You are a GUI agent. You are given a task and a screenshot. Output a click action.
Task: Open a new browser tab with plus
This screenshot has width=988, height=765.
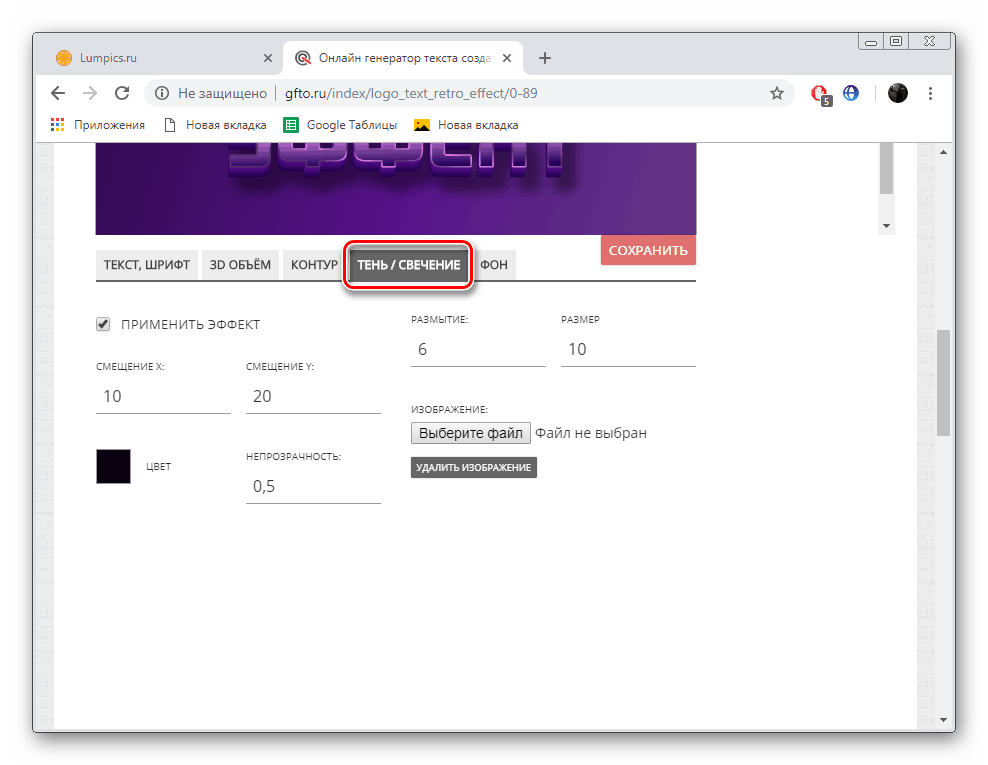(x=545, y=58)
